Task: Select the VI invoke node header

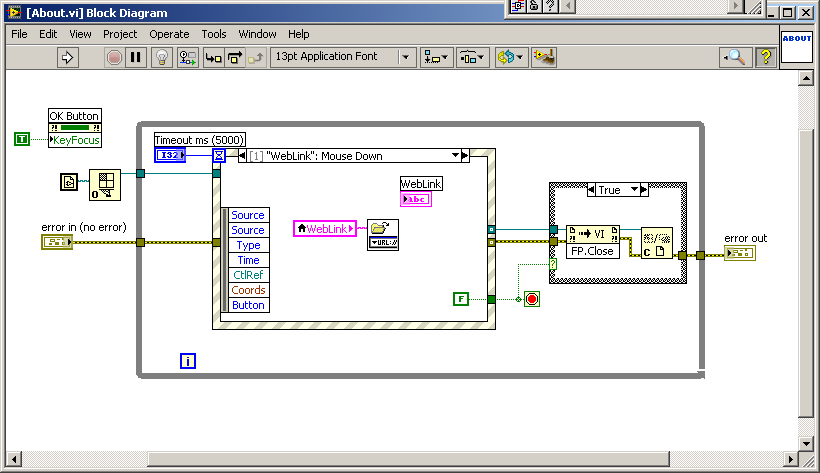Action: [x=593, y=234]
